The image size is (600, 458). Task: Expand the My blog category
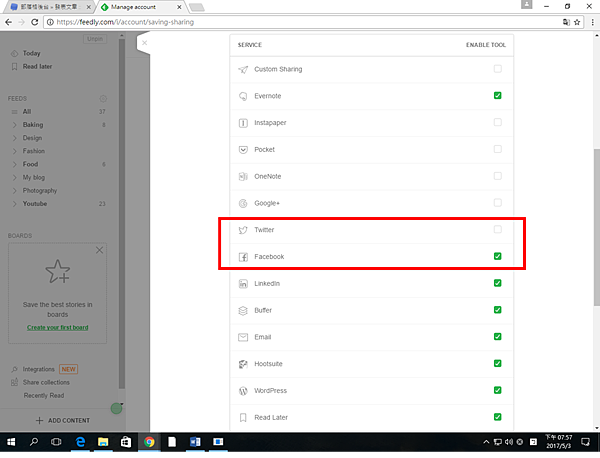(15, 178)
